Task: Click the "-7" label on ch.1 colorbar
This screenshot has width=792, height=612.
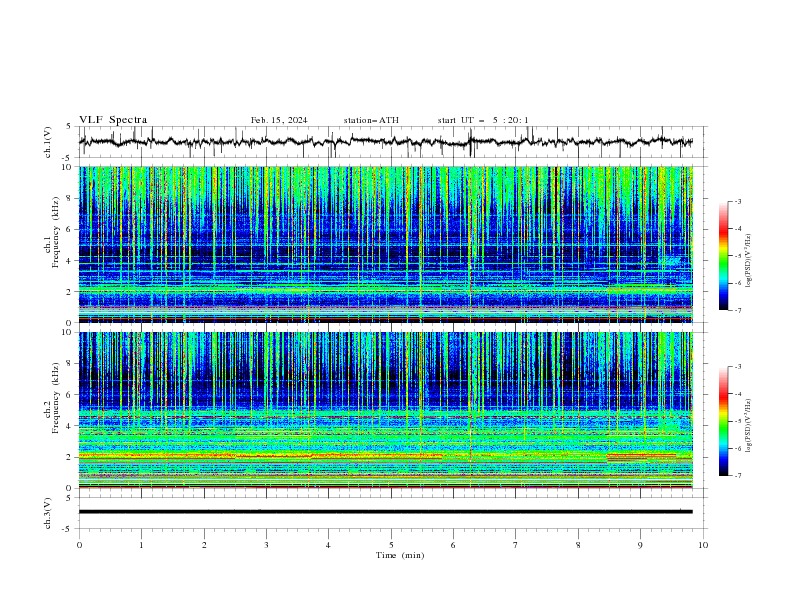Action: [738, 310]
